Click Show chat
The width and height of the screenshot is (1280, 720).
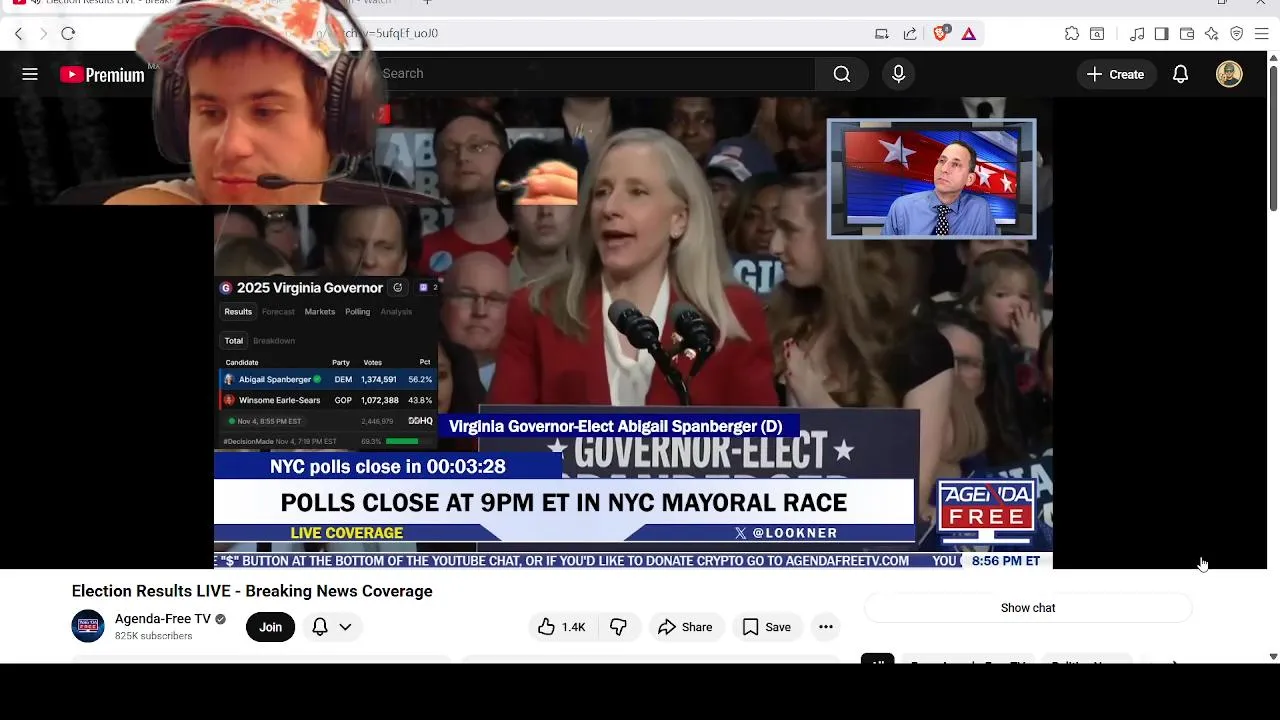[1028, 608]
